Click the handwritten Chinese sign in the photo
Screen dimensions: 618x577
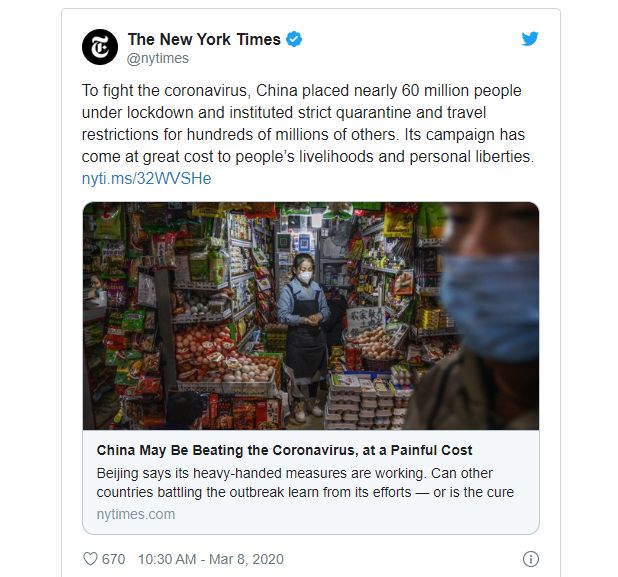[x=365, y=319]
